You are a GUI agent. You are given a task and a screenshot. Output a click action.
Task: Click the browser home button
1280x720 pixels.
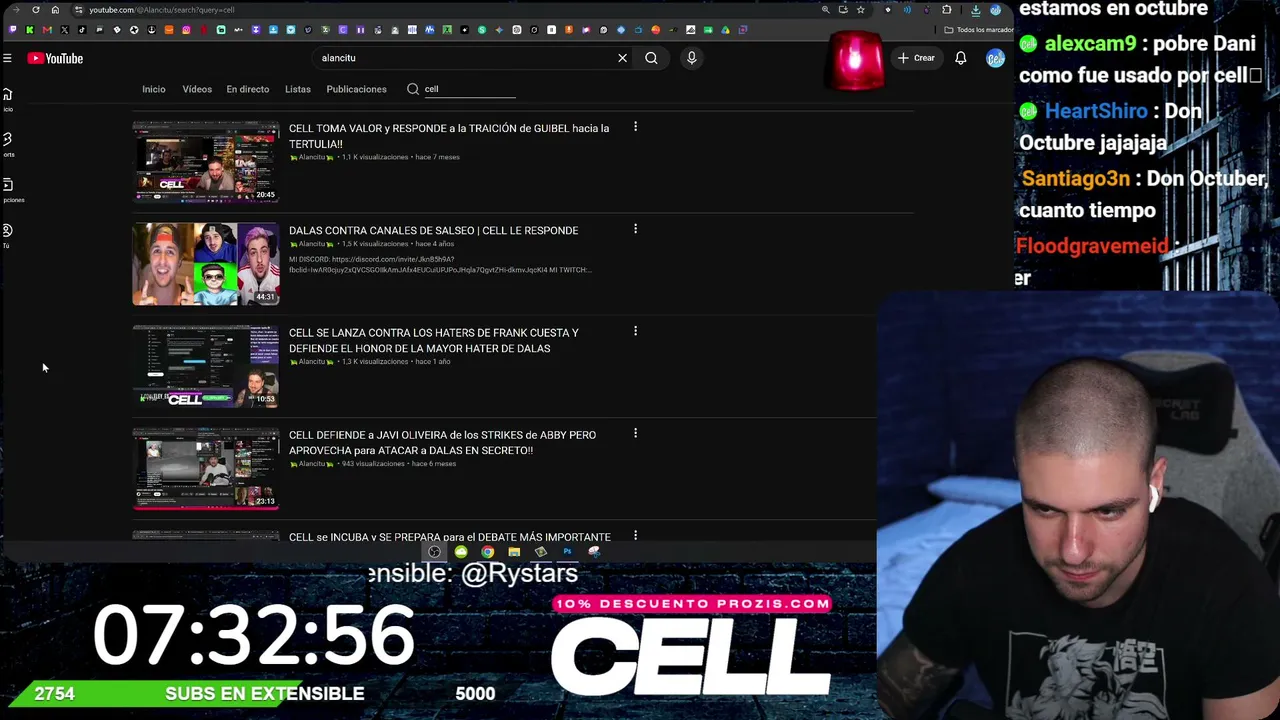tap(55, 10)
